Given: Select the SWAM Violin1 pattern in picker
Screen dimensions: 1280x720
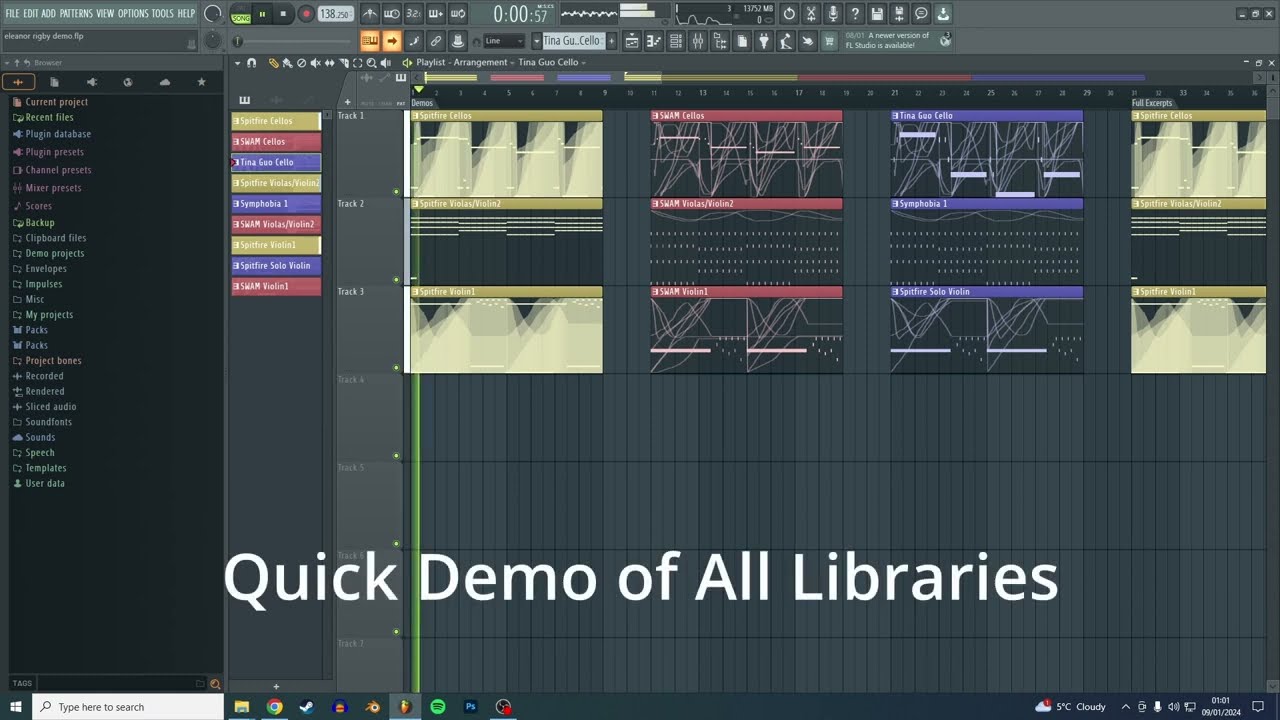Looking at the screenshot, I should pyautogui.click(x=276, y=287).
